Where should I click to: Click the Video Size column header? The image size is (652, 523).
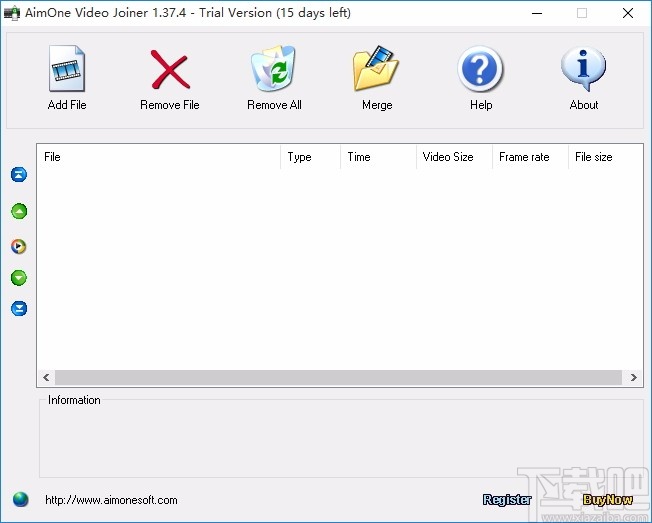454,157
